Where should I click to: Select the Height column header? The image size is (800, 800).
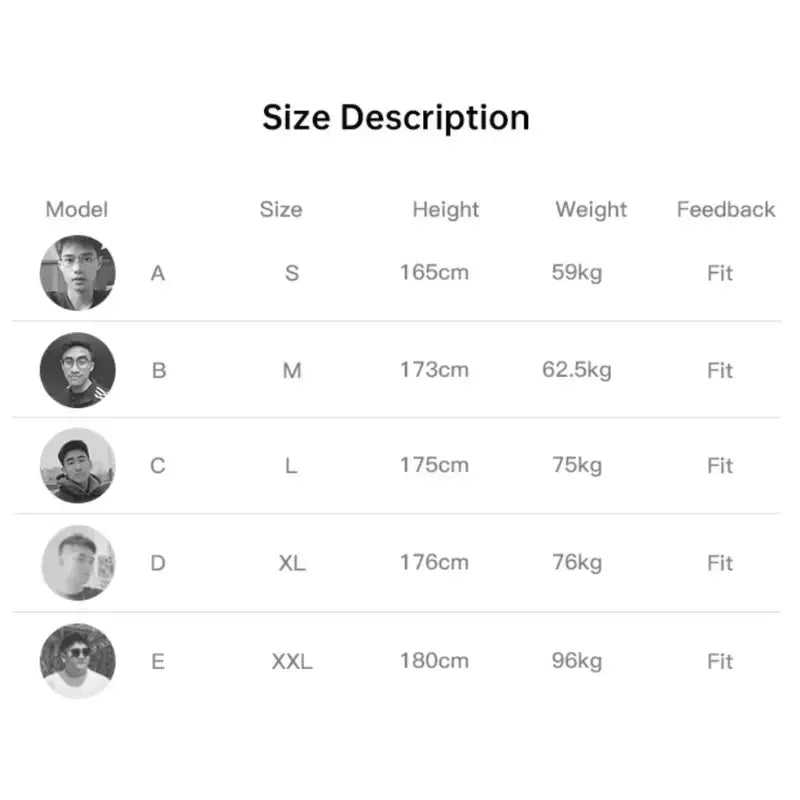(x=446, y=210)
